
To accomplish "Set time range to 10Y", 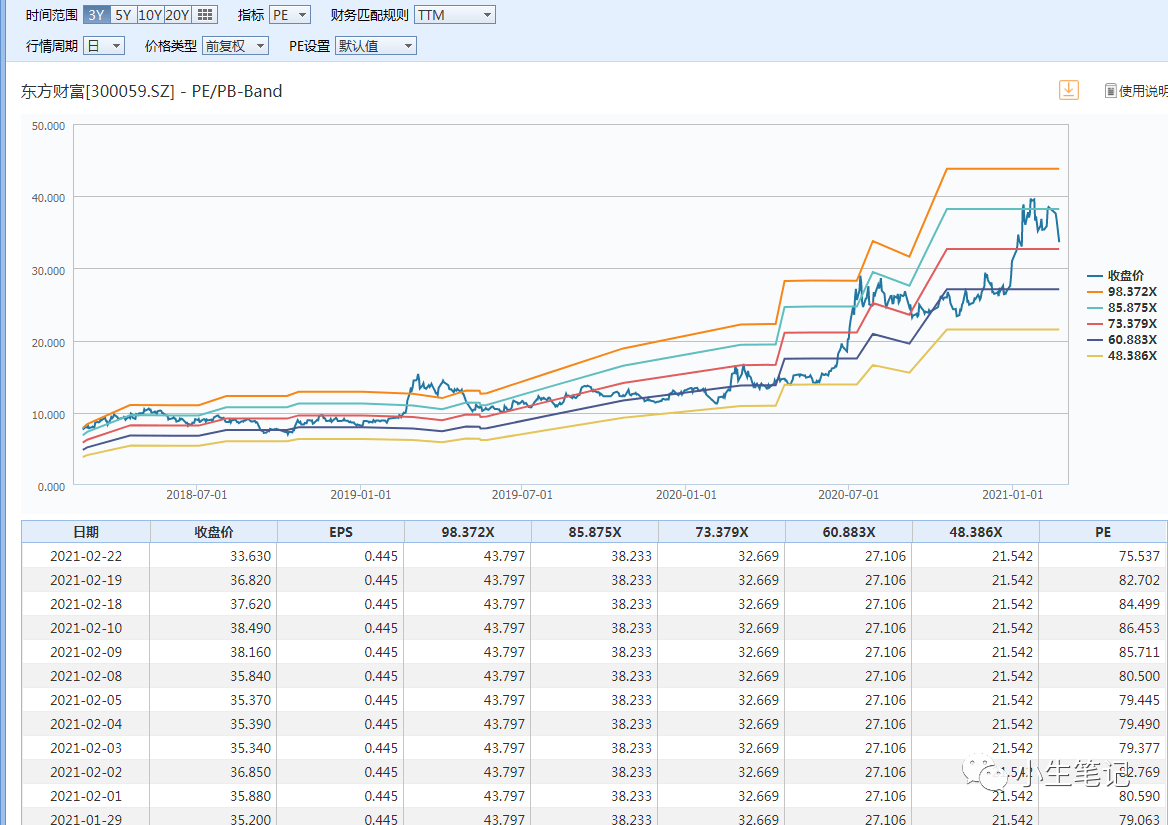I will coord(150,15).
